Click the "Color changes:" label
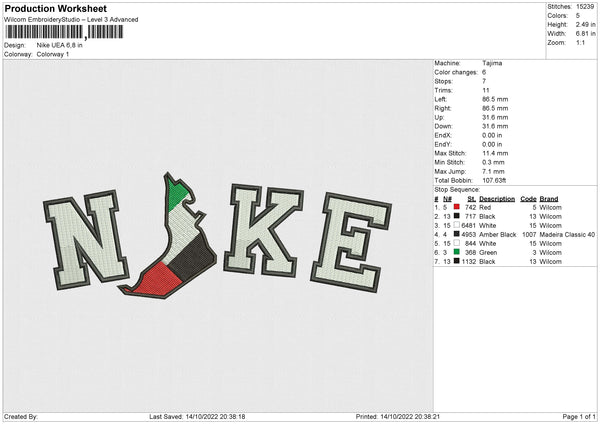Viewport: 600px width, 424px height. pyautogui.click(x=456, y=72)
